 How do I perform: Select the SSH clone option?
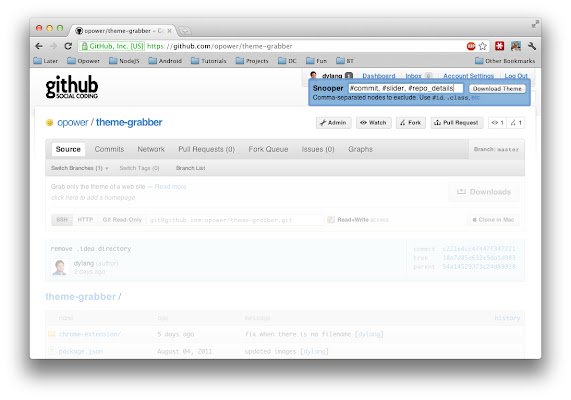point(62,220)
